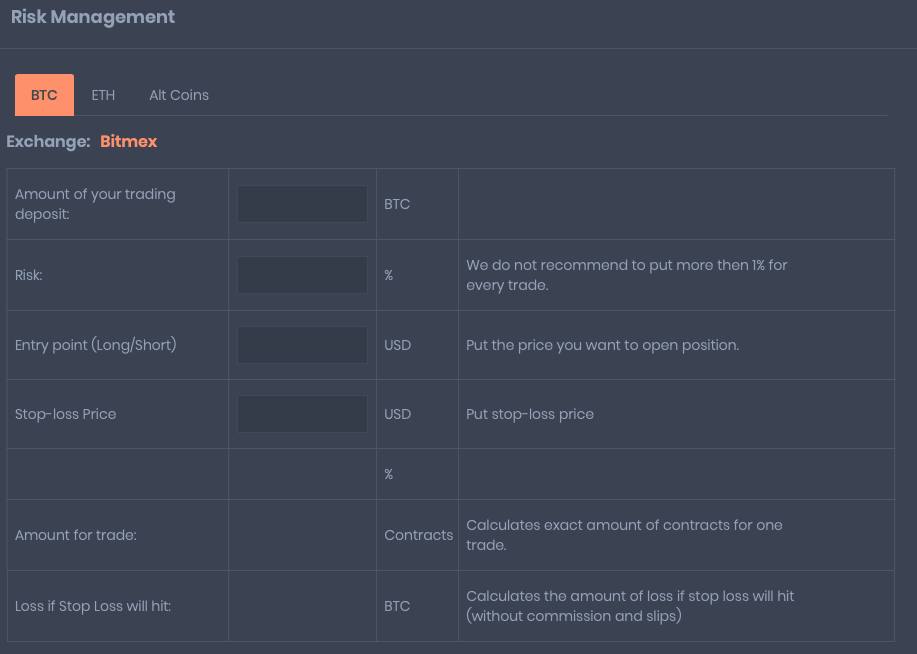Open the ETH tab
This screenshot has width=917, height=654.
coord(103,95)
